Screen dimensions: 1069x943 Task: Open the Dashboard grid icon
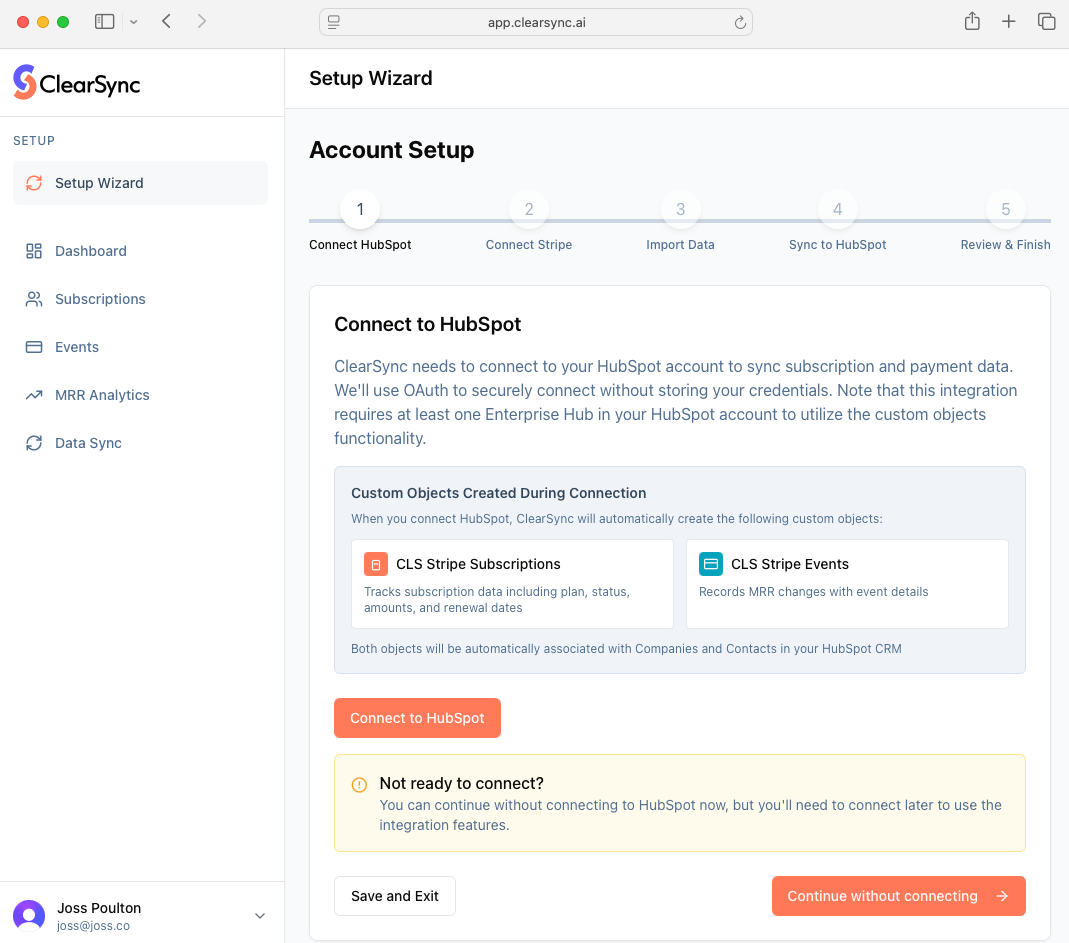34,251
